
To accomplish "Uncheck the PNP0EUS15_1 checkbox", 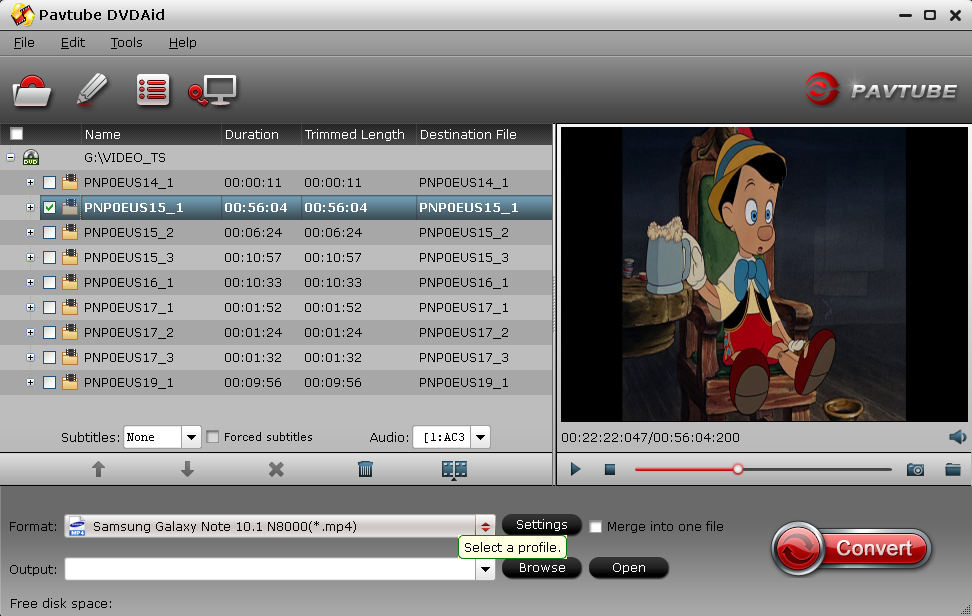I will [50, 208].
